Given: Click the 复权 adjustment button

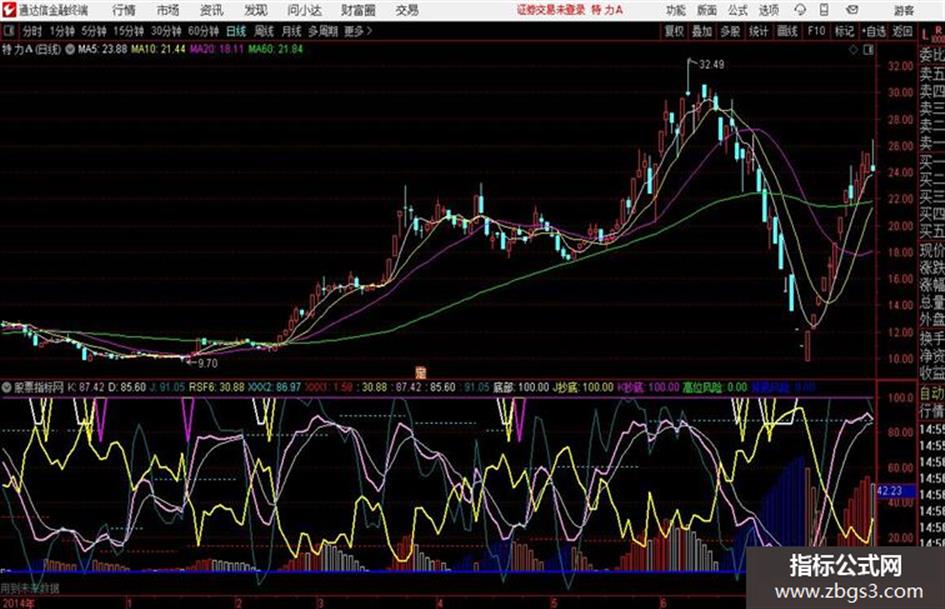Looking at the screenshot, I should pyautogui.click(x=674, y=31).
